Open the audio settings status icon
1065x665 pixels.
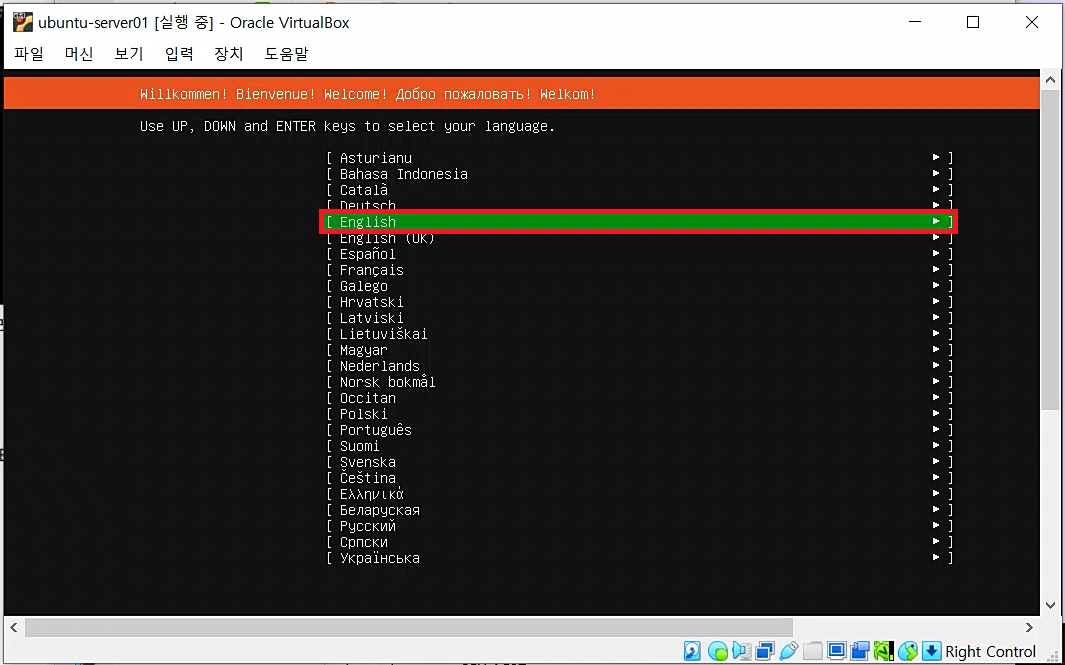click(740, 651)
